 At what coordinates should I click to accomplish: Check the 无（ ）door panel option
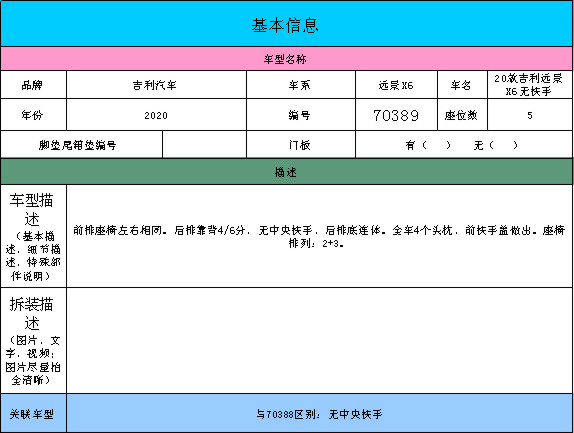pos(496,145)
